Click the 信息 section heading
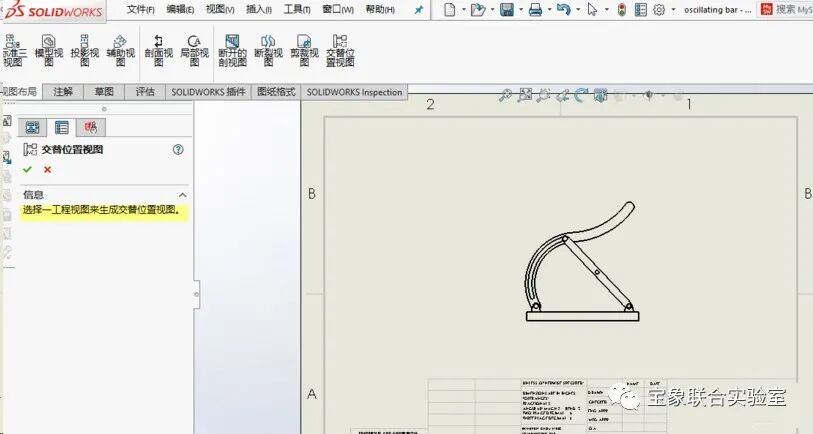The height and width of the screenshot is (434, 813). point(33,195)
